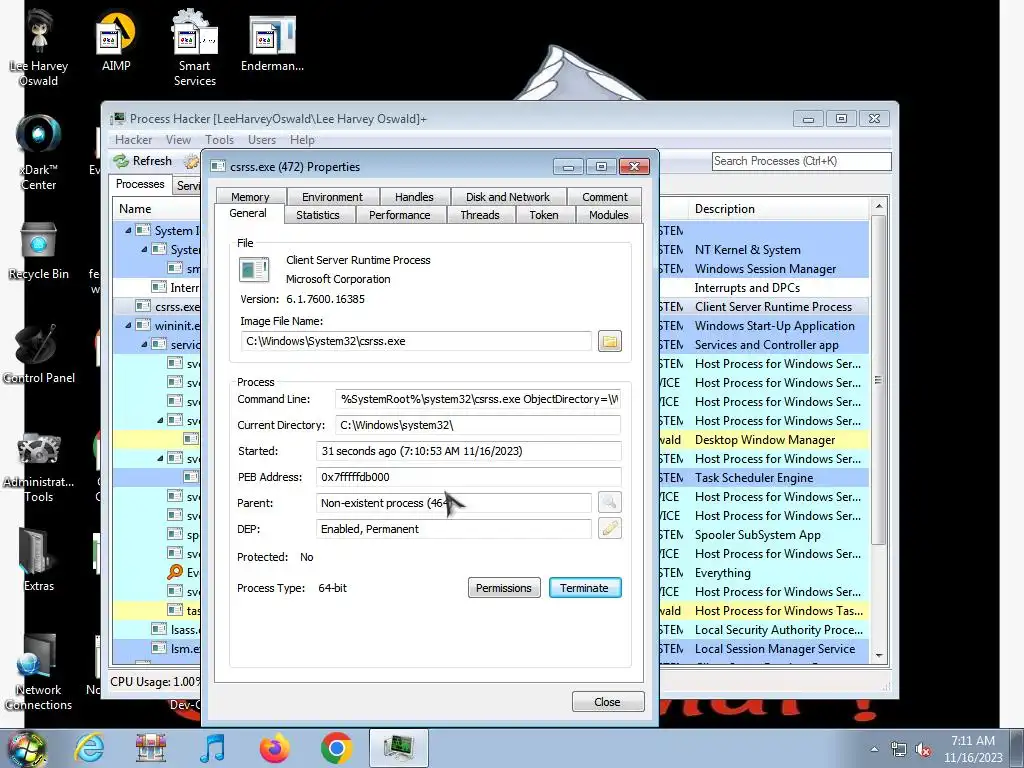Open the Tools menu
Image resolution: width=1024 pixels, height=768 pixels.
219,140
